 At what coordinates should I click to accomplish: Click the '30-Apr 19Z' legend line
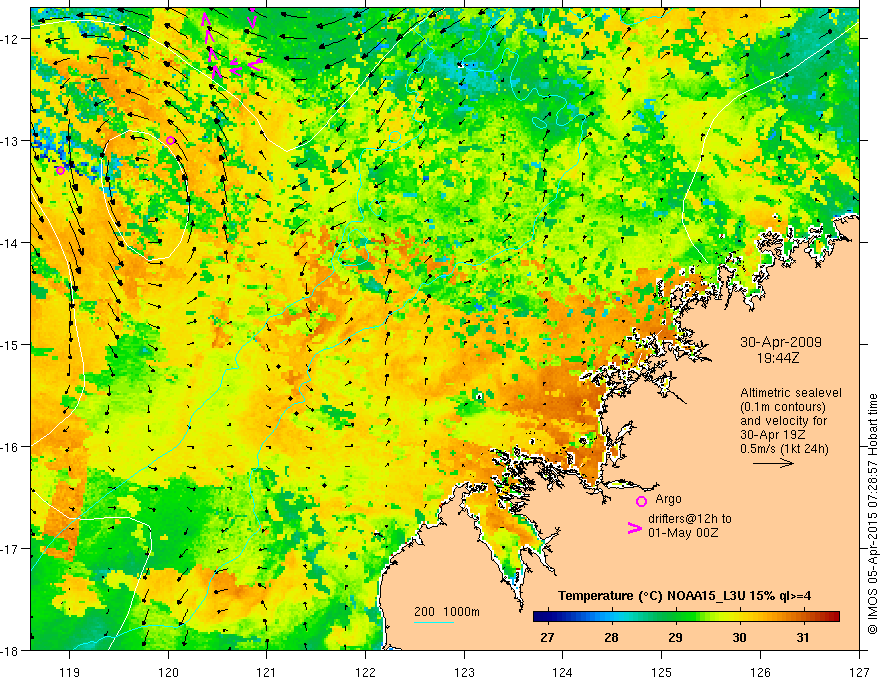(771, 435)
